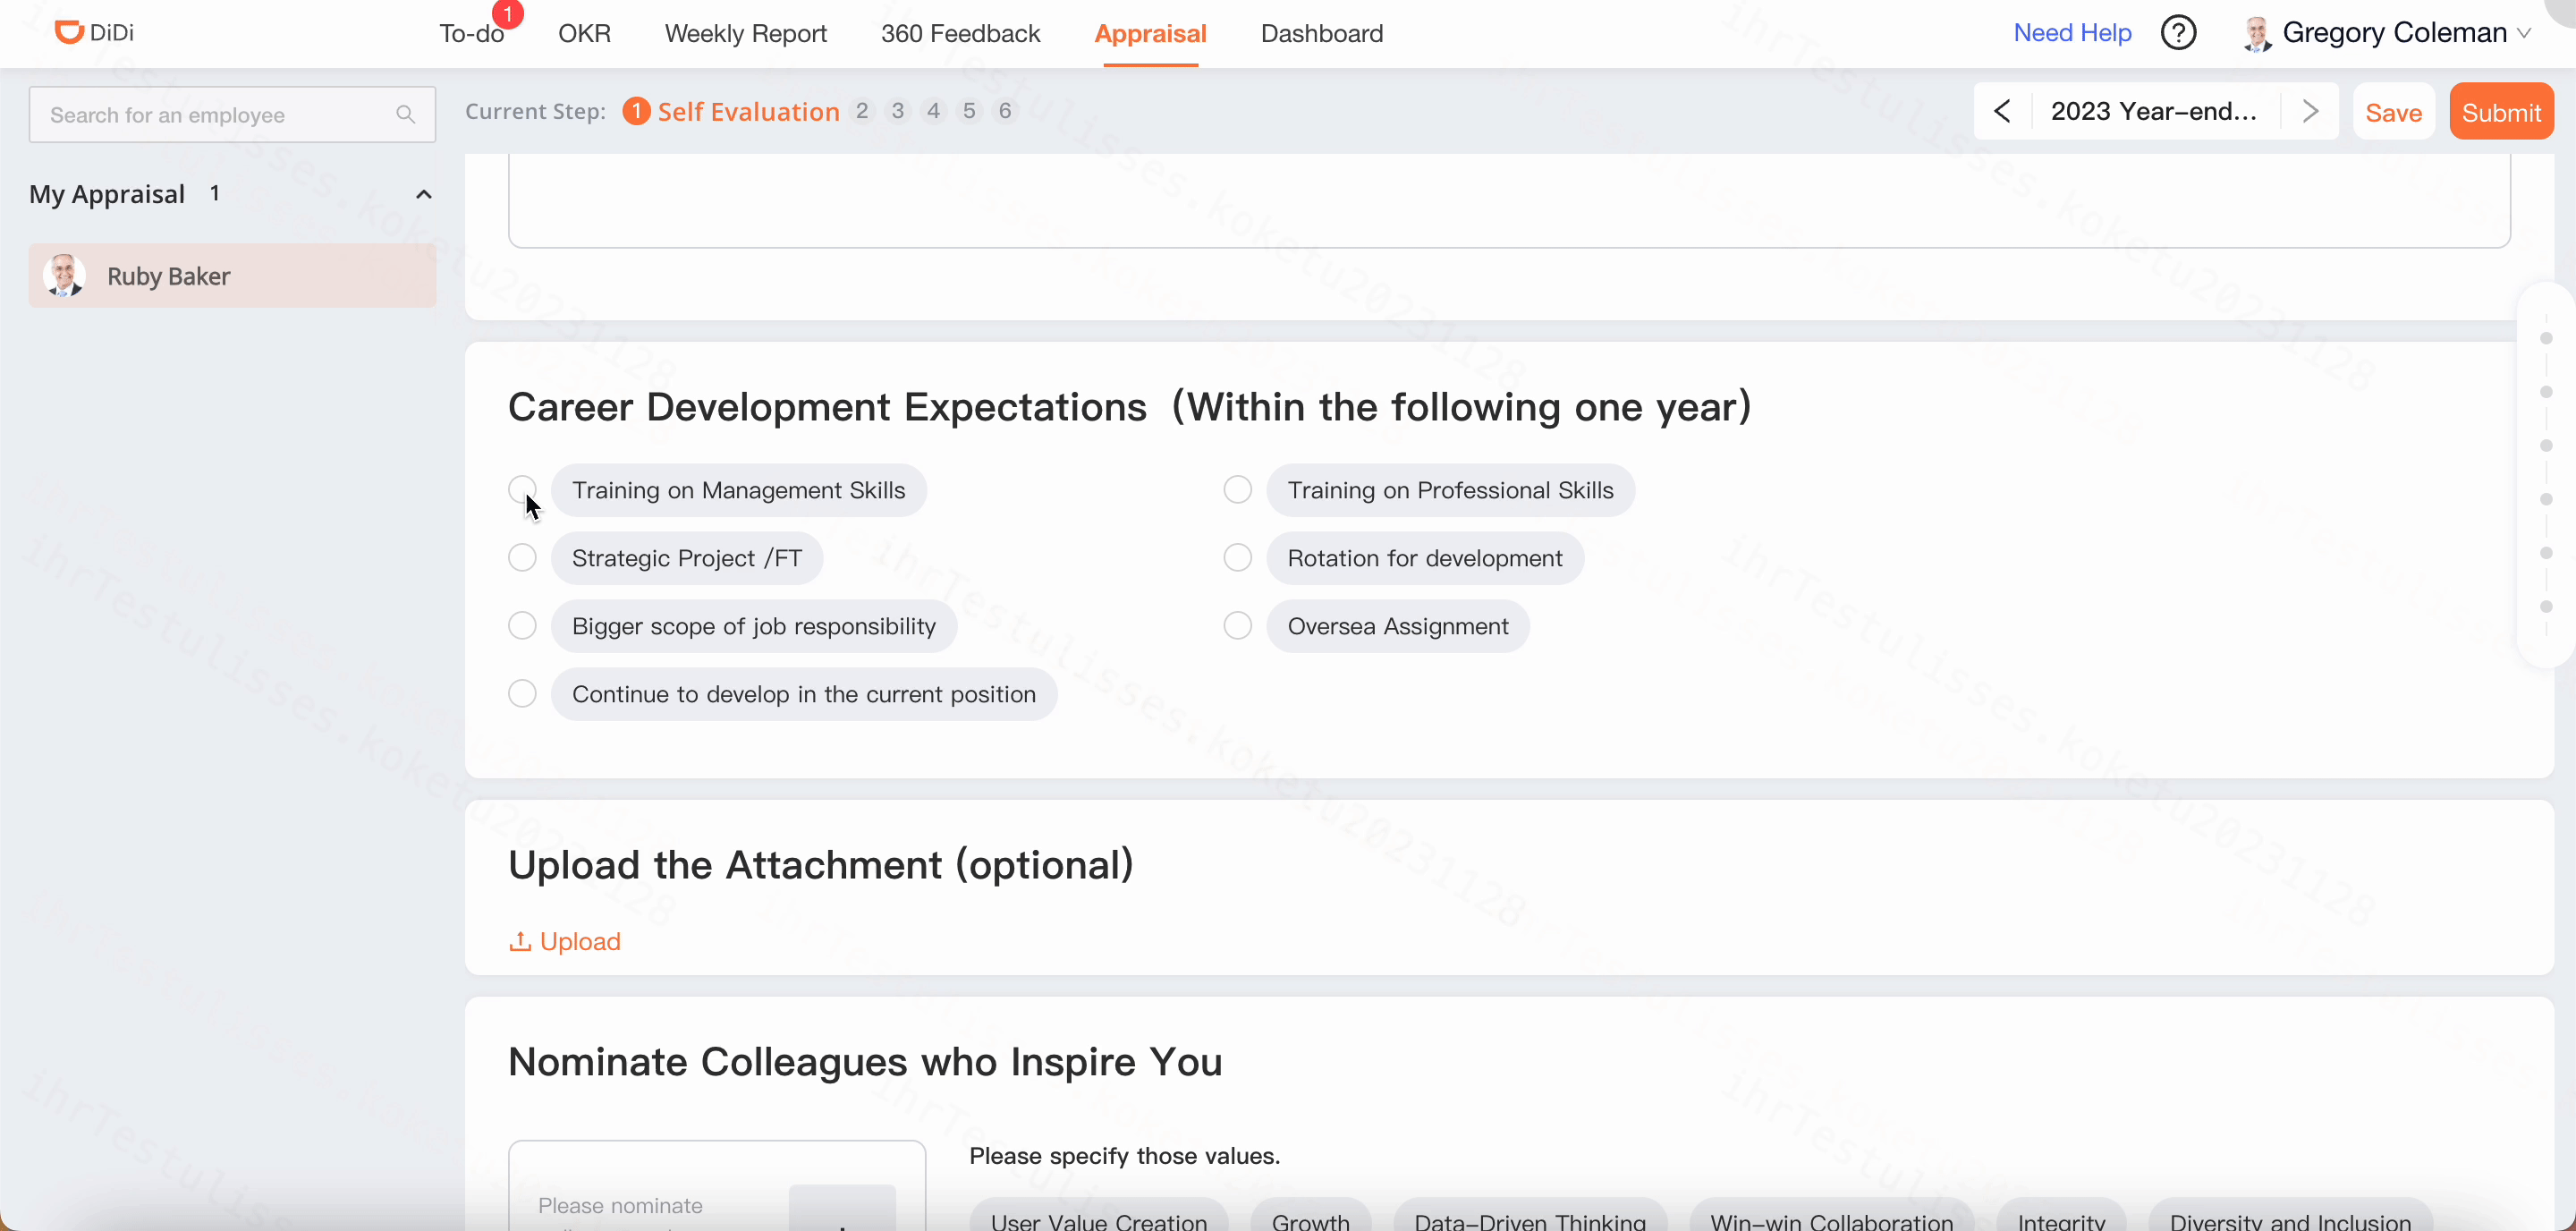Click the Submit button

(2501, 111)
